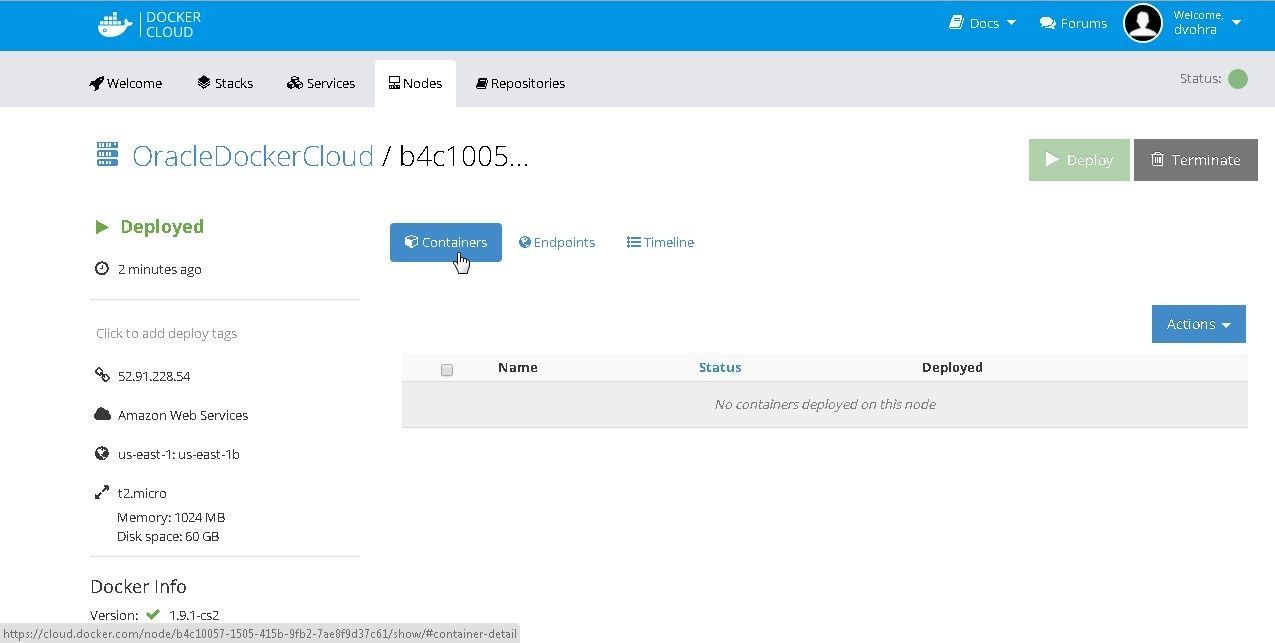The height and width of the screenshot is (643, 1275).
Task: Click the b4c1005… node ID title
Action: pos(464,156)
